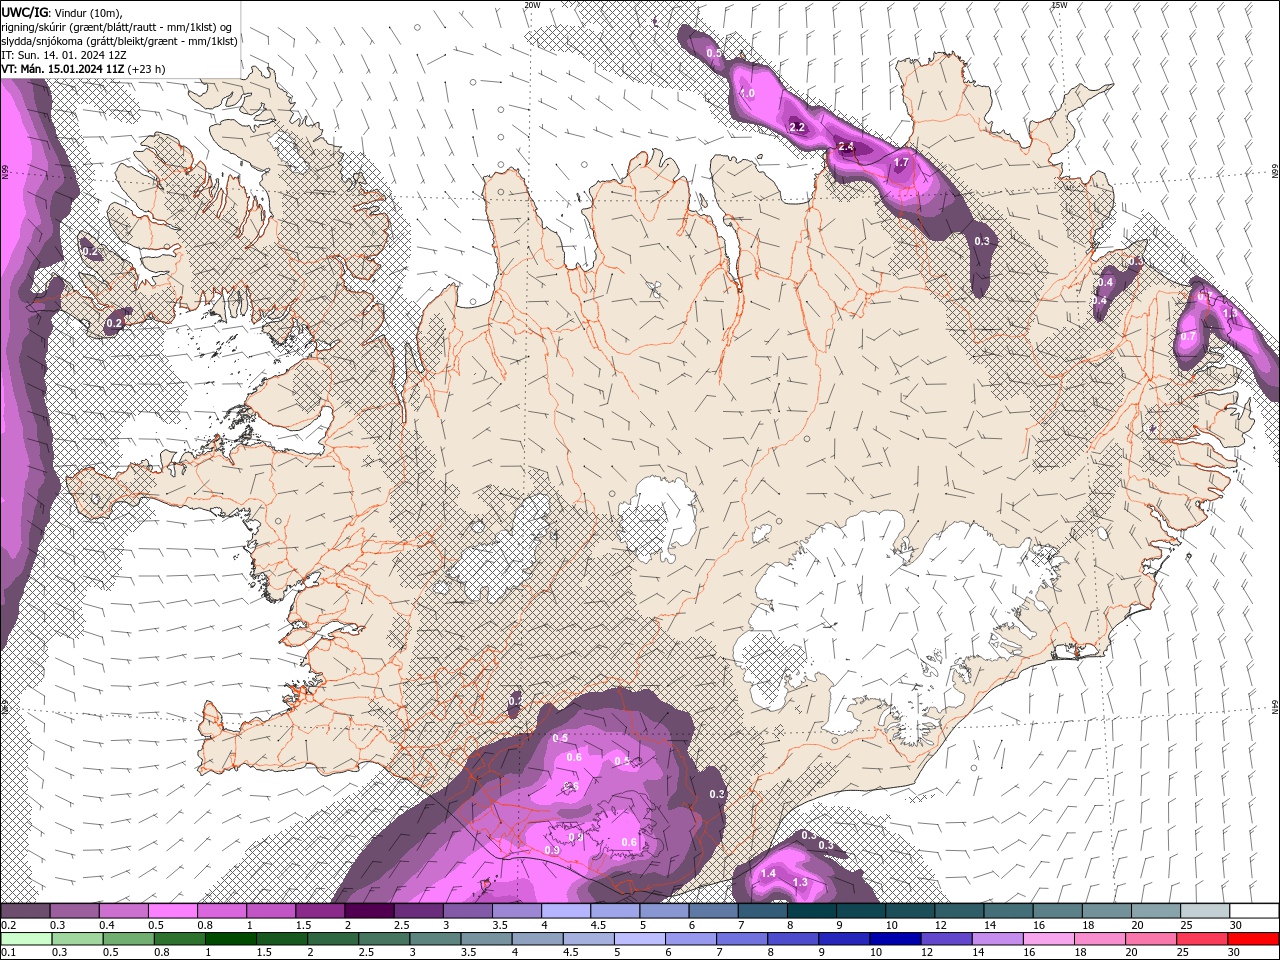Click the 64N latitude label on right edge

coord(1275,708)
